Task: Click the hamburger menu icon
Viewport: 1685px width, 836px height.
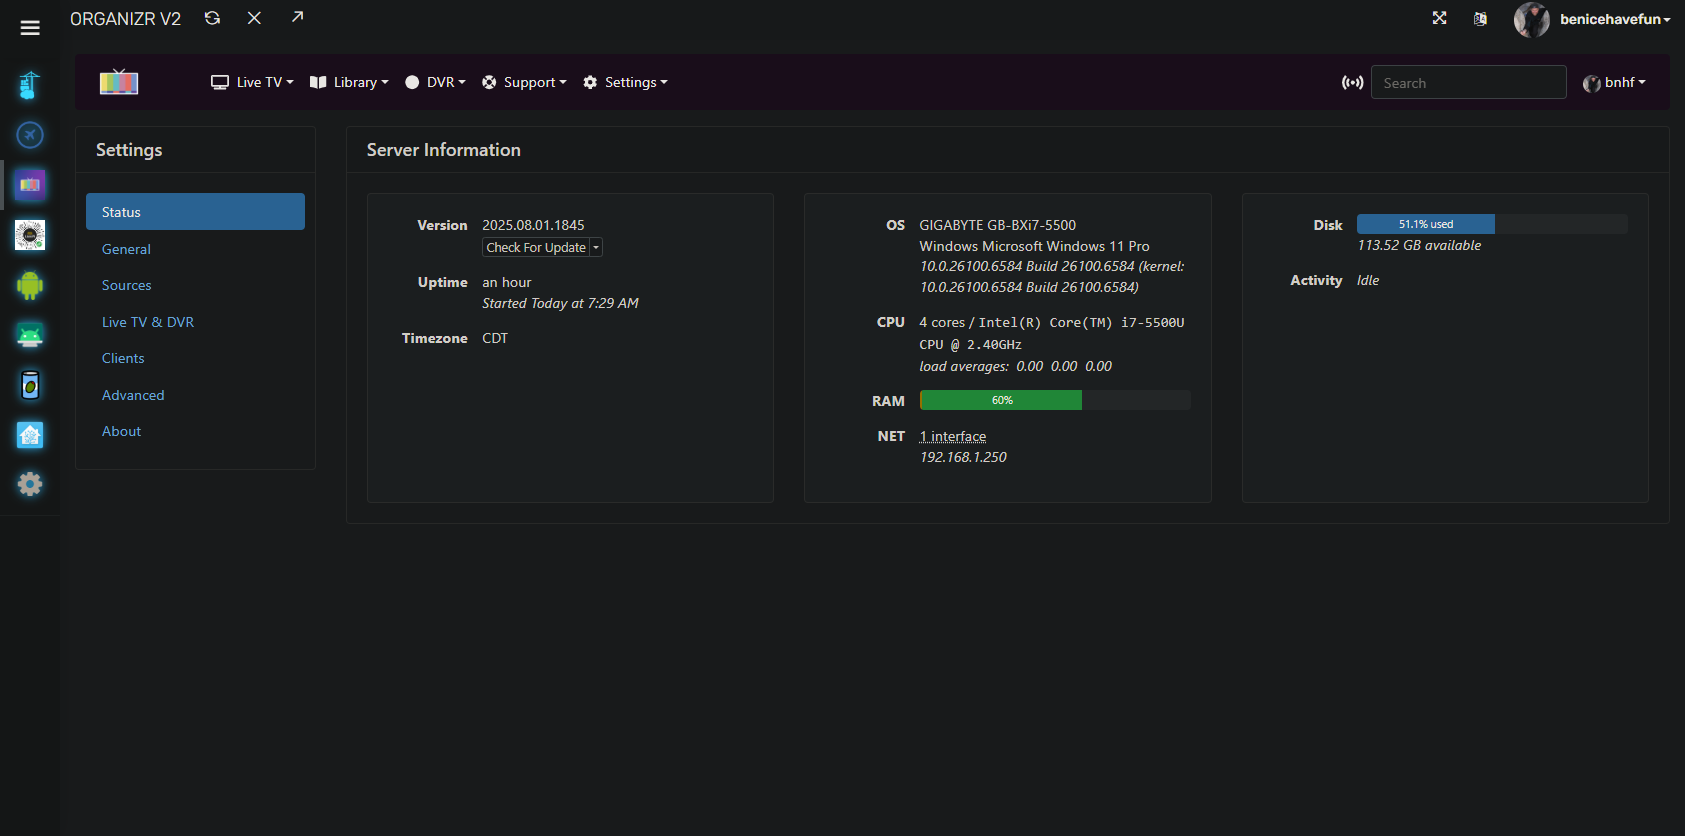Action: pos(30,28)
